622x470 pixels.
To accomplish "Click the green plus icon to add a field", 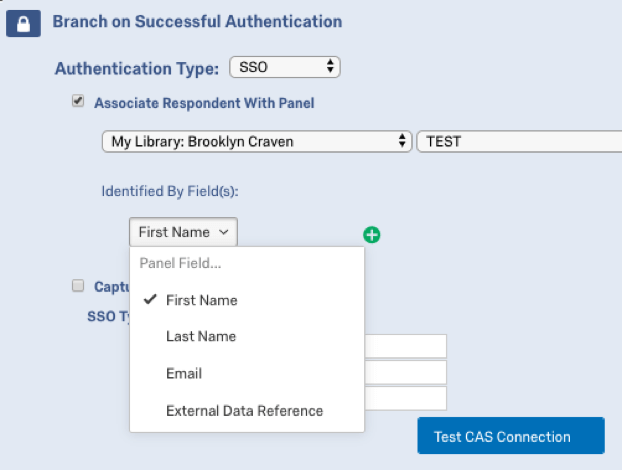I will tap(372, 235).
